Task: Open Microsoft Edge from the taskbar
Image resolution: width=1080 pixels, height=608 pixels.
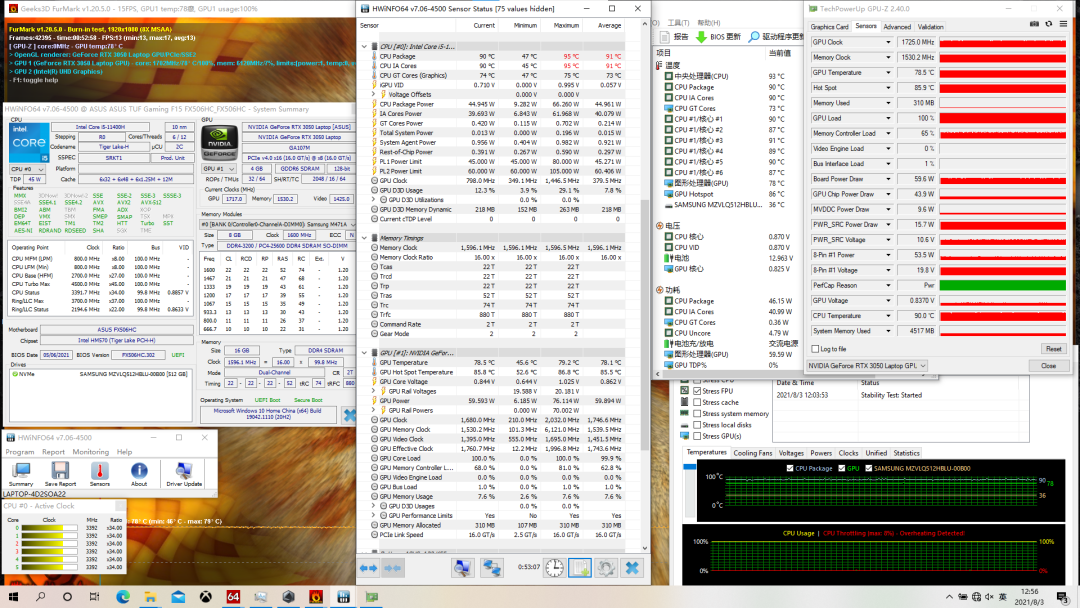Action: tap(123, 597)
